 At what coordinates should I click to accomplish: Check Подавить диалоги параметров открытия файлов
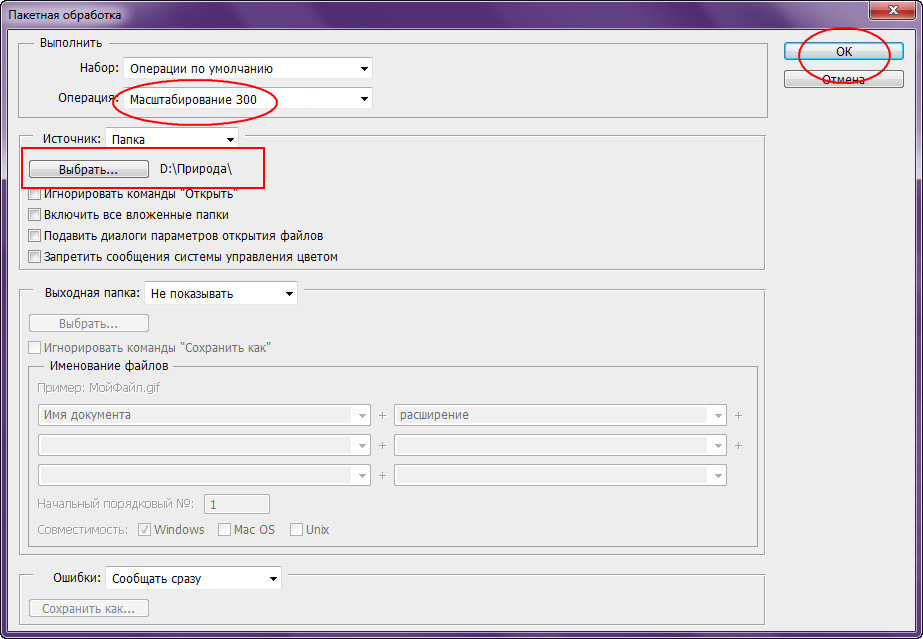pyautogui.click(x=35, y=236)
